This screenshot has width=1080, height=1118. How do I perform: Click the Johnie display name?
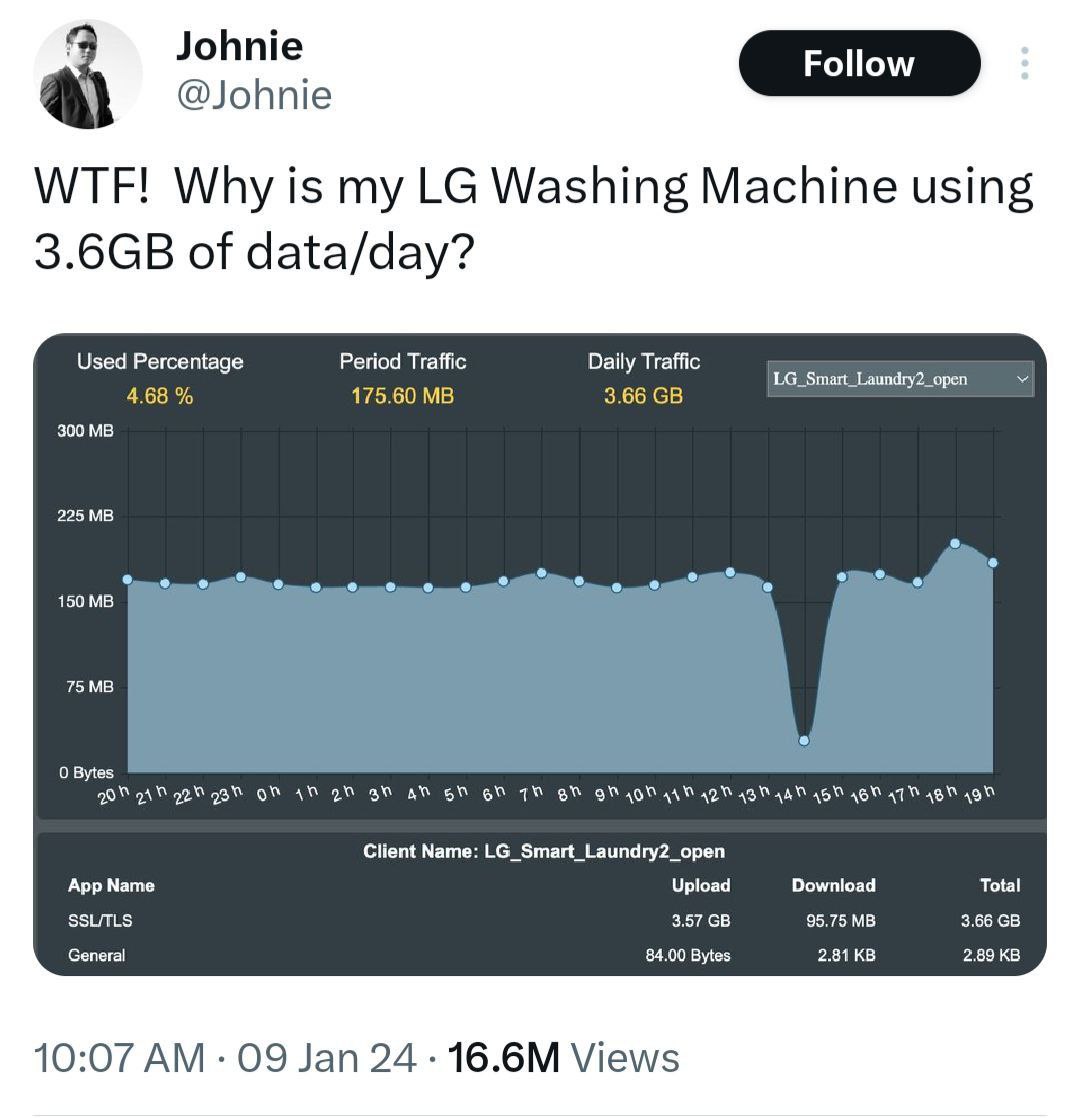pos(239,45)
